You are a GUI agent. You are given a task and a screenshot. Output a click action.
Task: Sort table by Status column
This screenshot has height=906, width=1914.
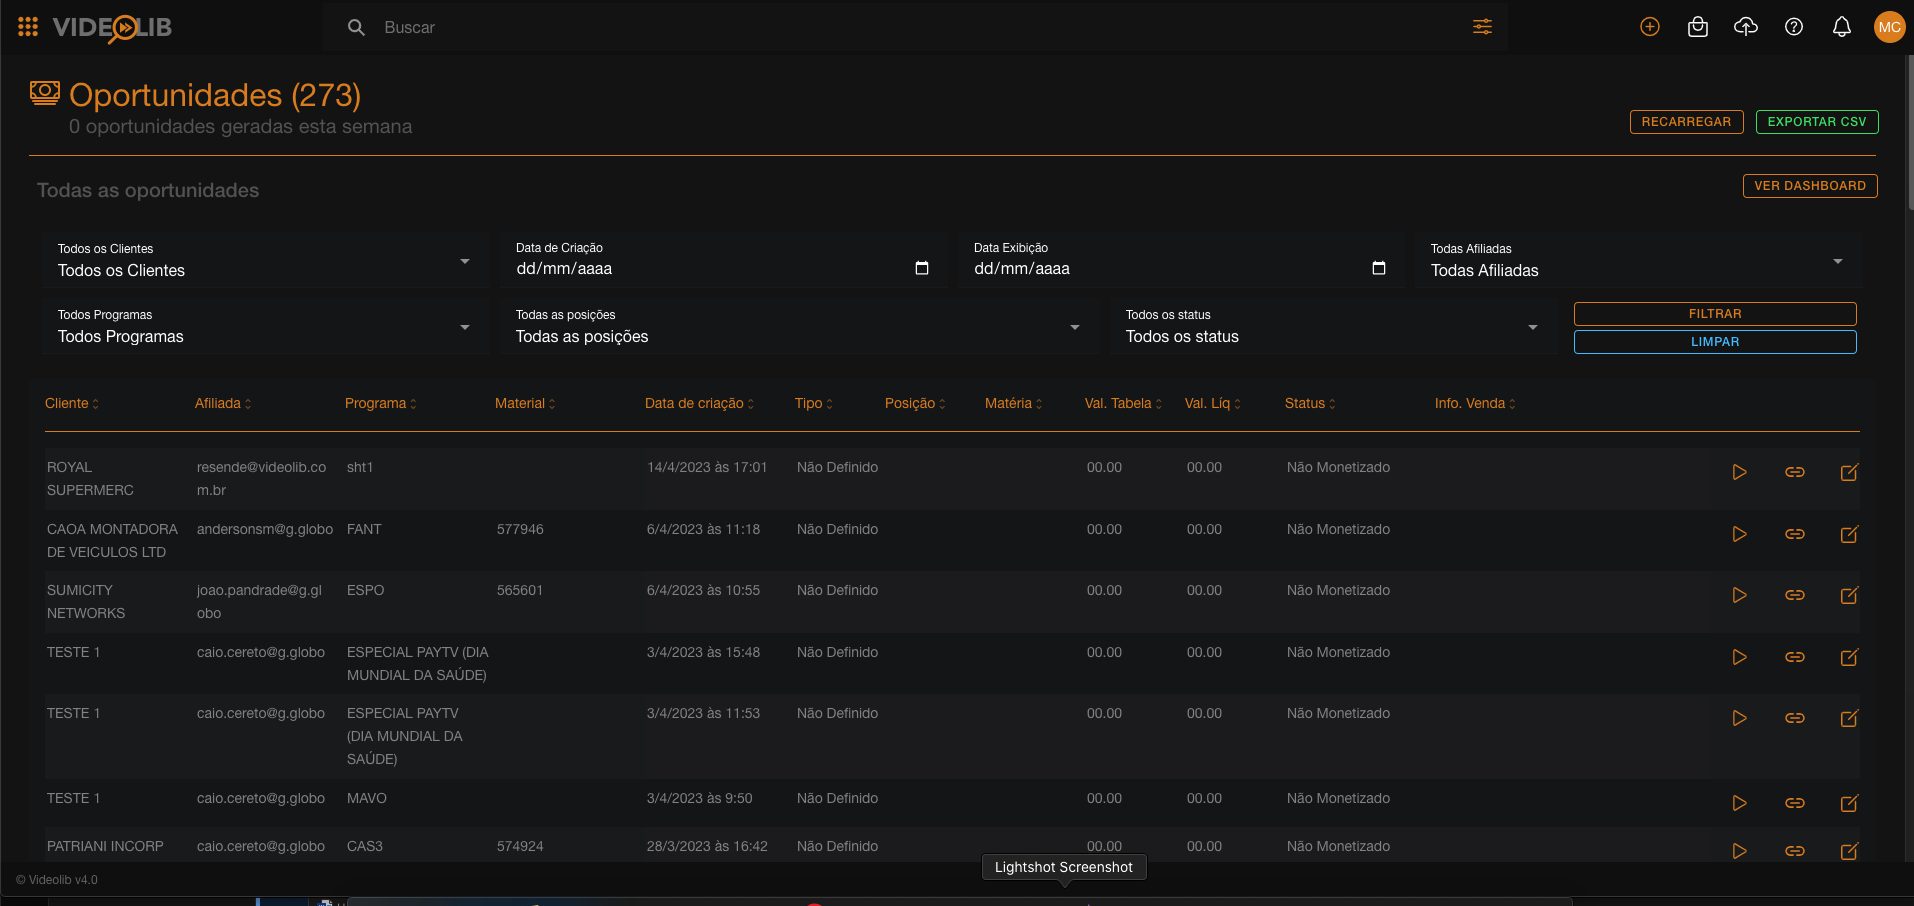tap(1310, 403)
